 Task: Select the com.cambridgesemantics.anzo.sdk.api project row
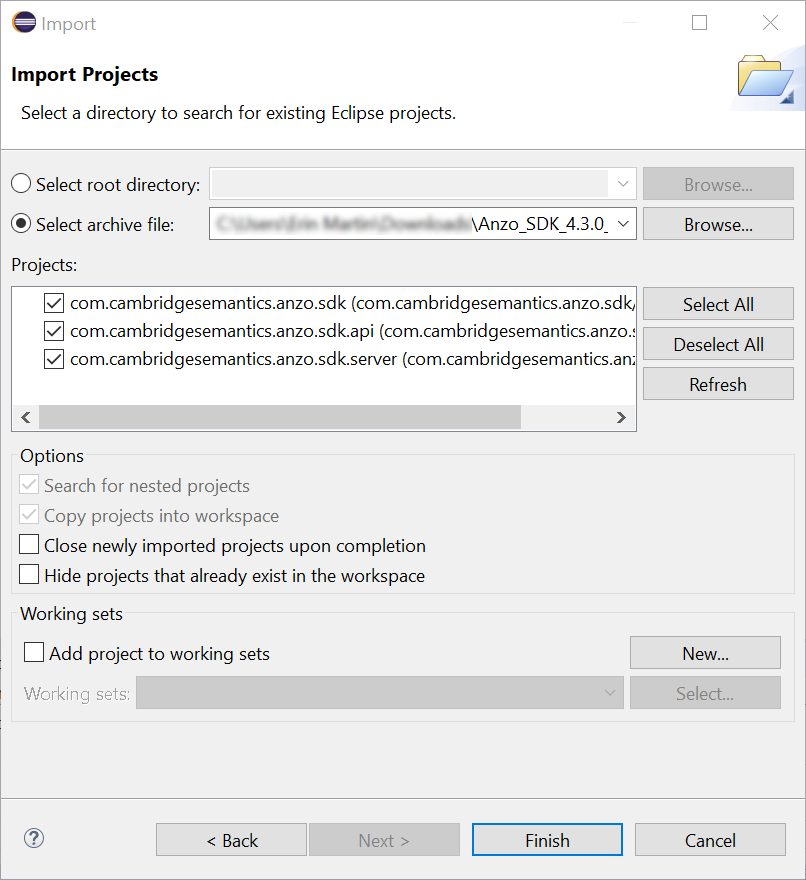coord(352,331)
